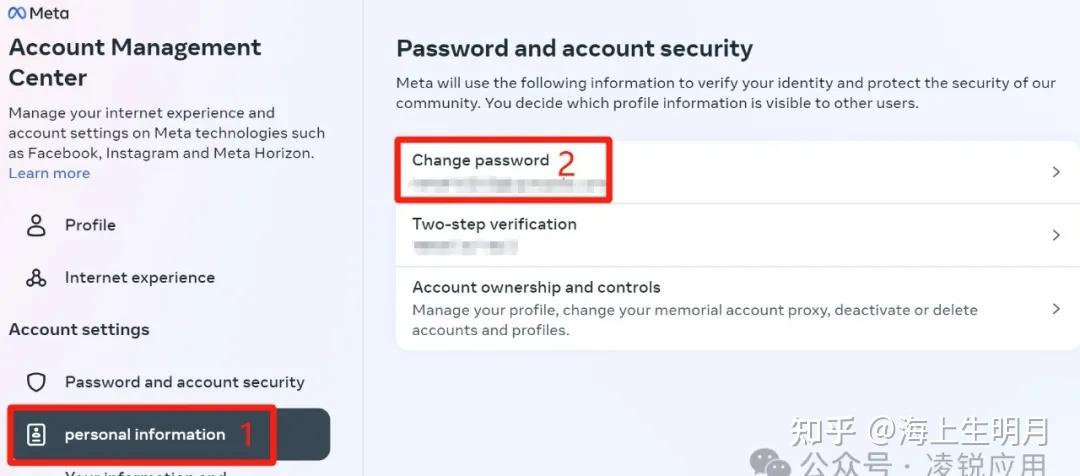Click the Profile person icon
The height and width of the screenshot is (476, 1080).
tap(37, 225)
